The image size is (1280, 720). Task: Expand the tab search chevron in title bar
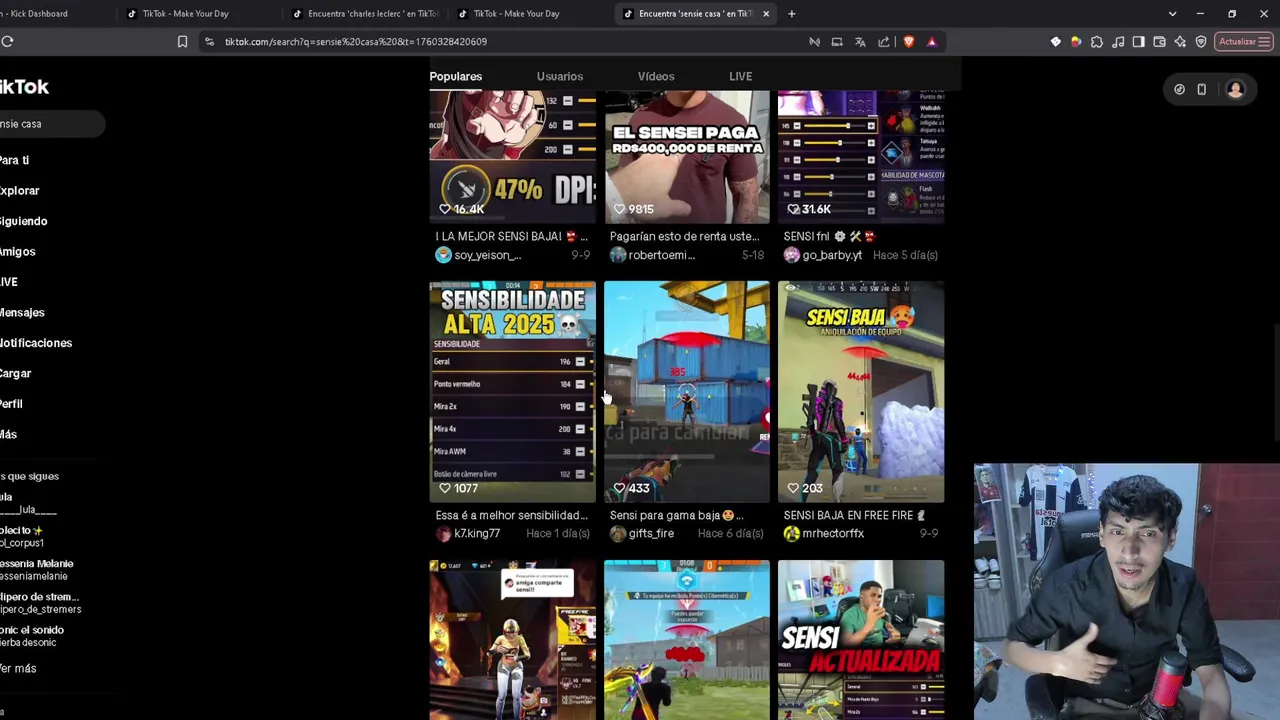point(1172,14)
